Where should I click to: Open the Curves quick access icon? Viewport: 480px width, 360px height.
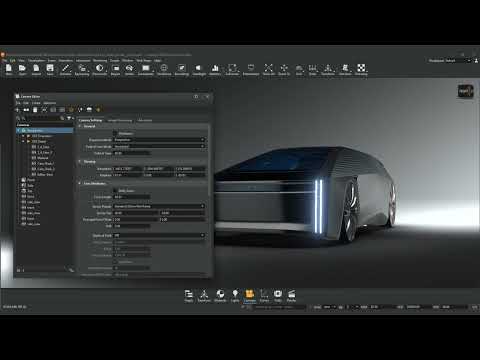click(x=264, y=296)
